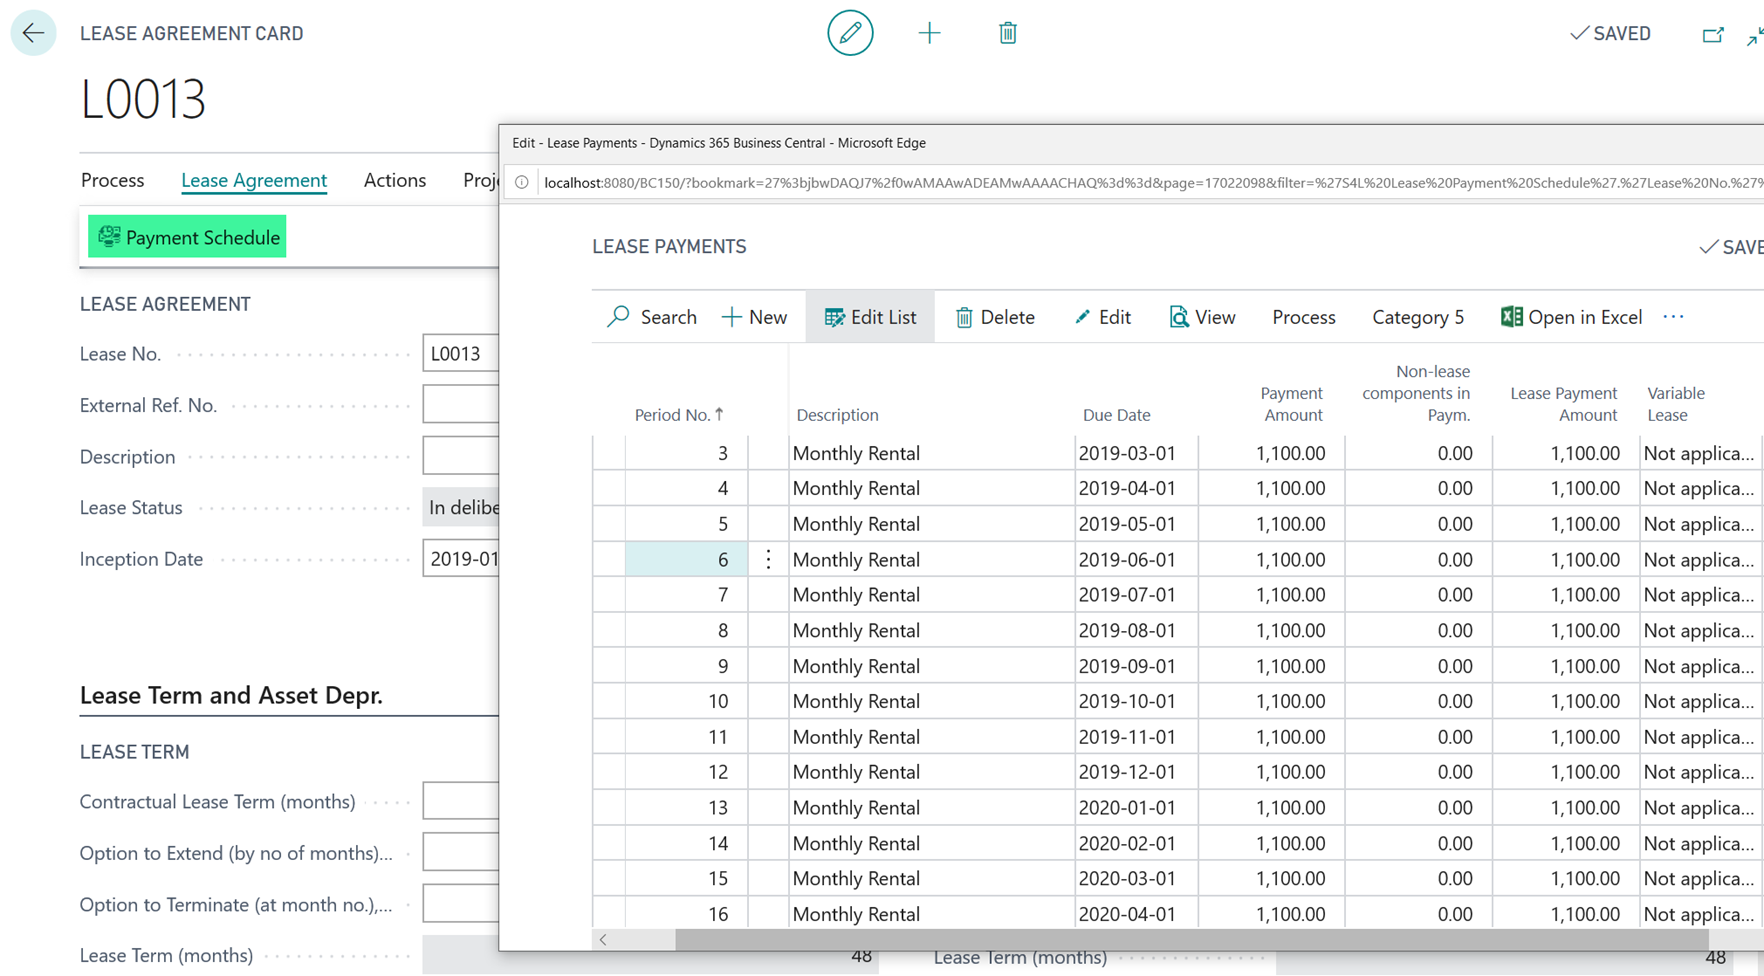
Task: Open row options for period 6
Action: (768, 559)
